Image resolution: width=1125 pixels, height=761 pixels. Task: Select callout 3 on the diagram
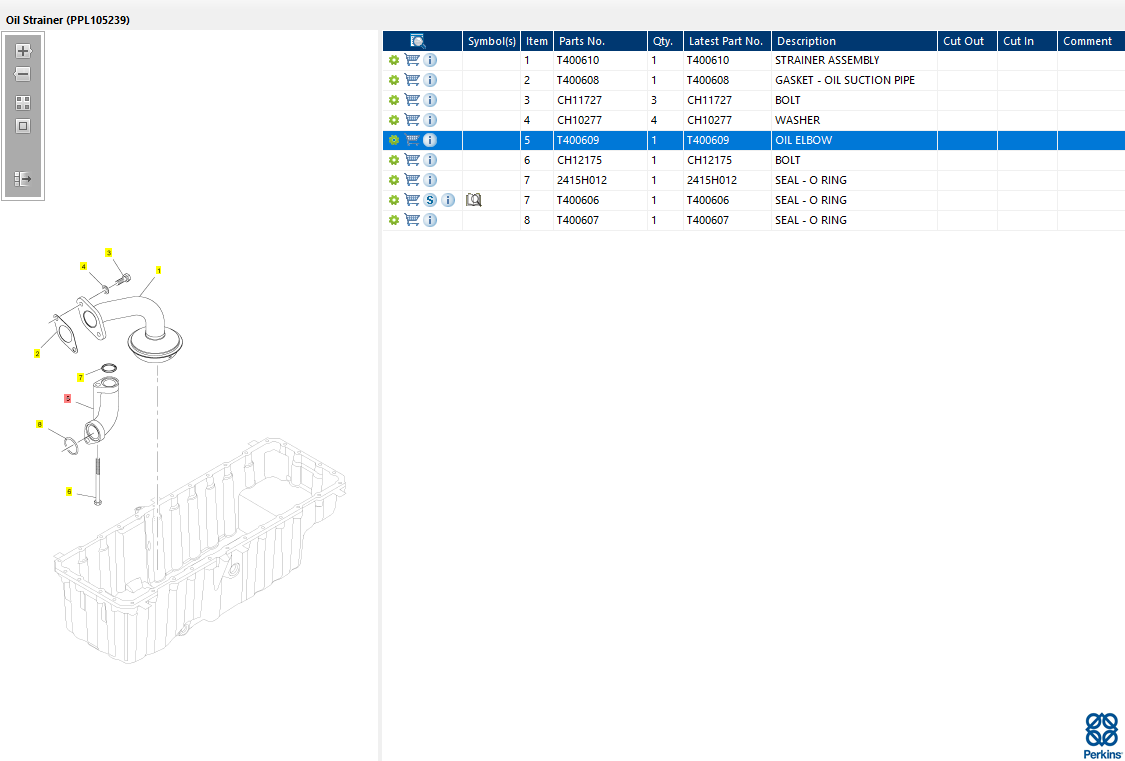tap(108, 252)
